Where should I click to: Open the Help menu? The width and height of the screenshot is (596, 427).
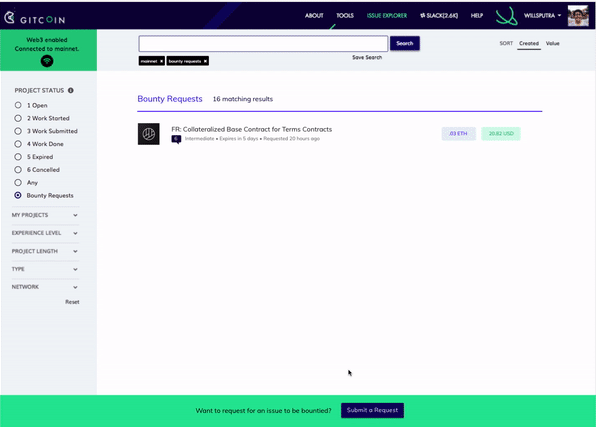(477, 16)
